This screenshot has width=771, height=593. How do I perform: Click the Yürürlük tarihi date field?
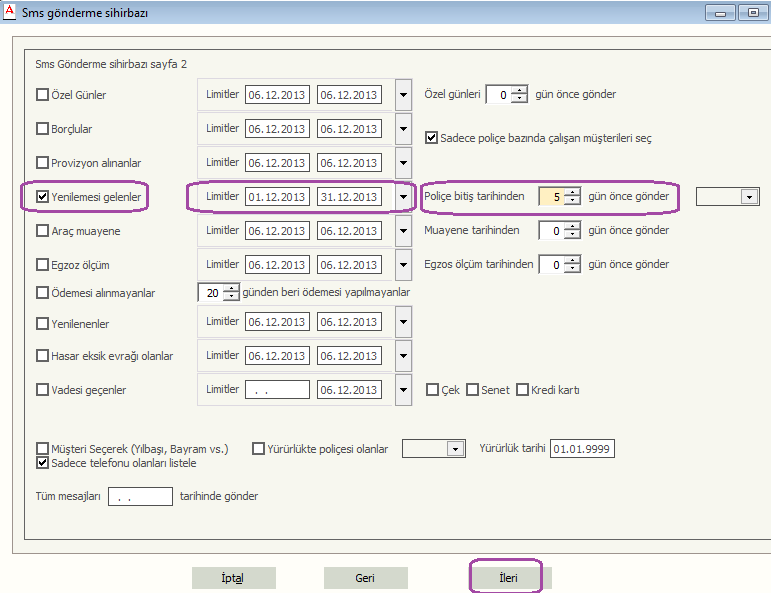pos(582,449)
